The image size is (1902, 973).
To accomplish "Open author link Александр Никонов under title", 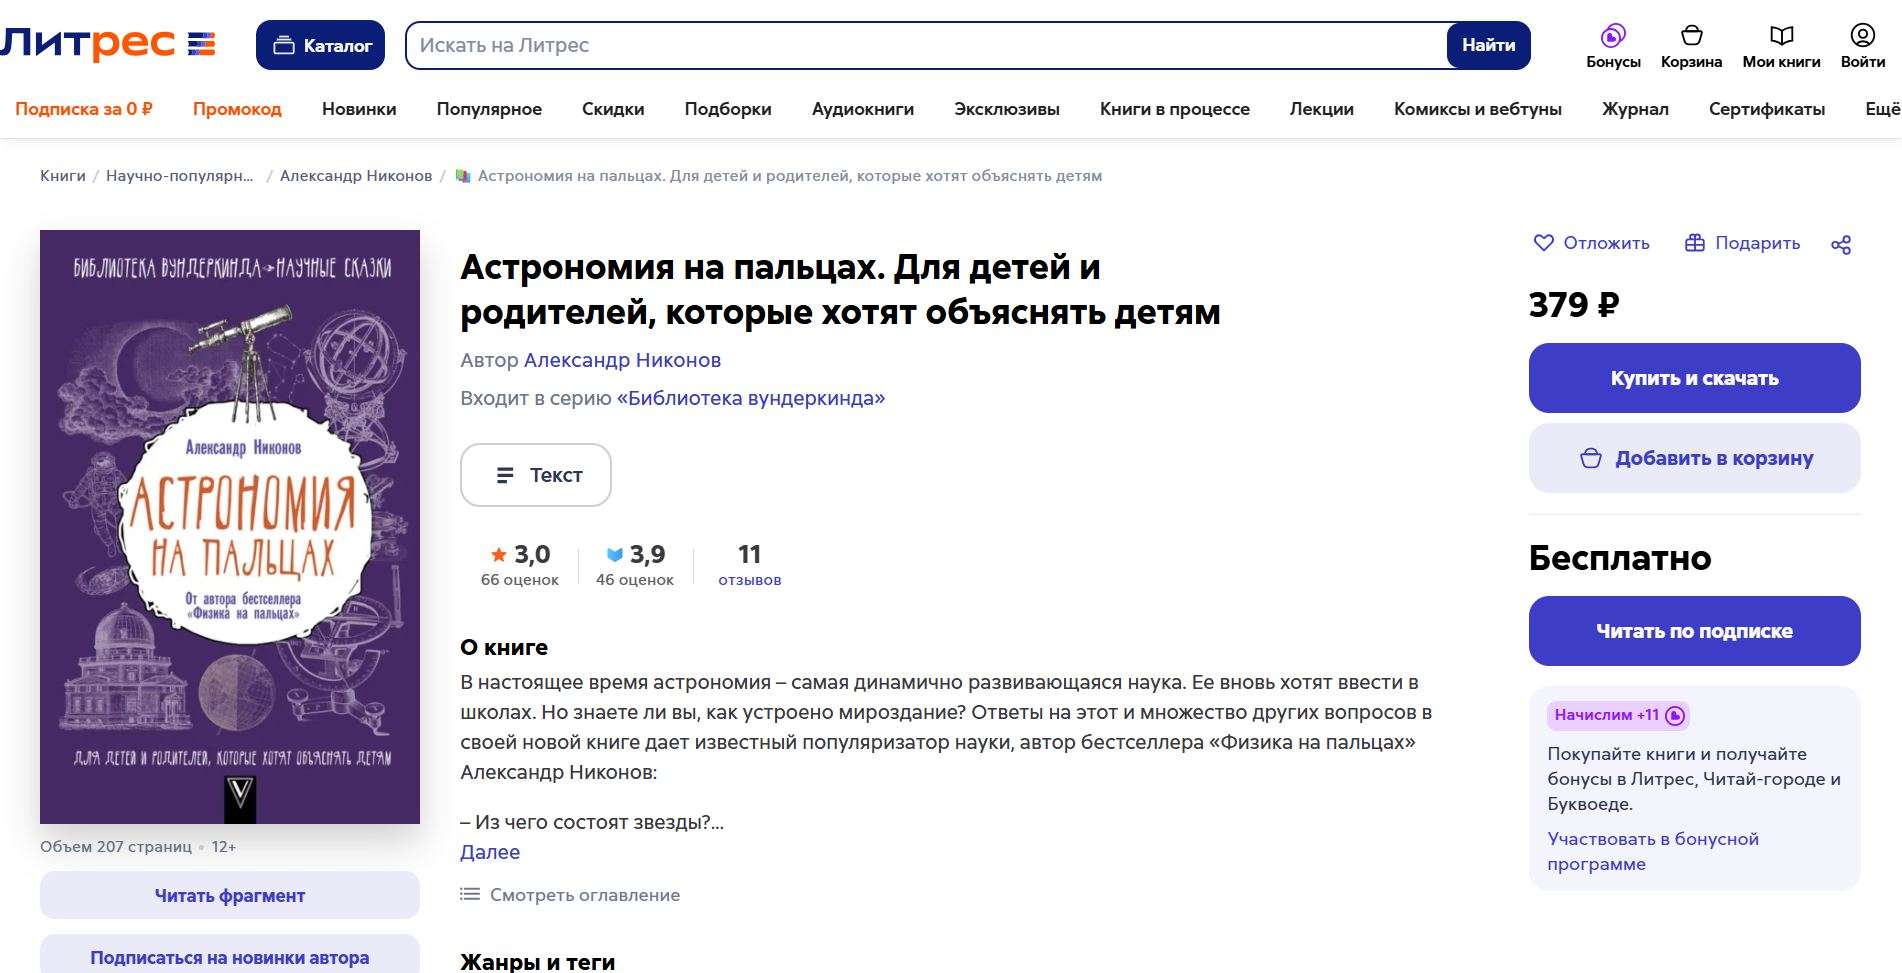I will click(622, 360).
